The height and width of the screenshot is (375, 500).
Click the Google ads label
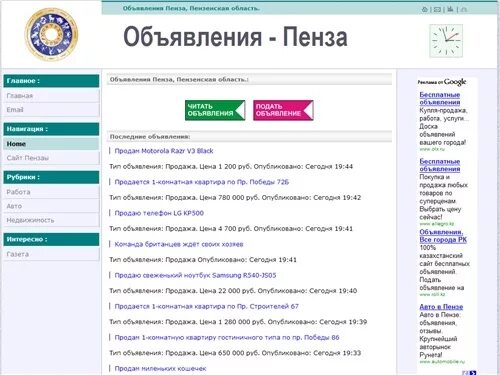pos(442,82)
